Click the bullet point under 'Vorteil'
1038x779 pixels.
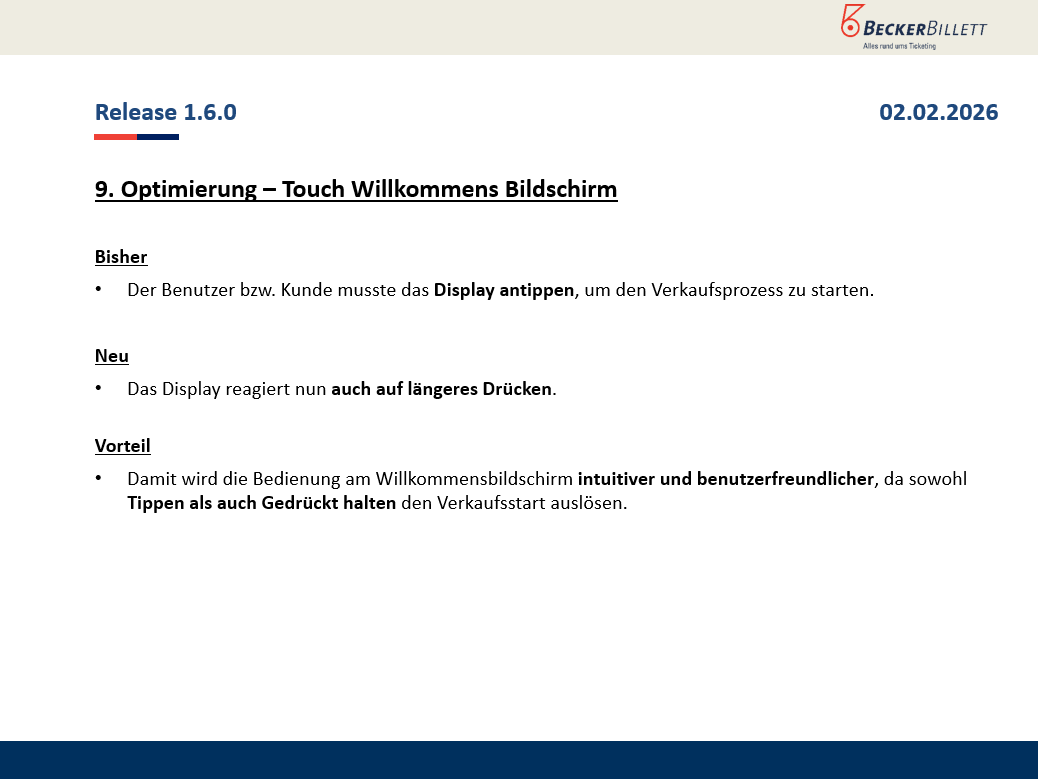(x=99, y=479)
